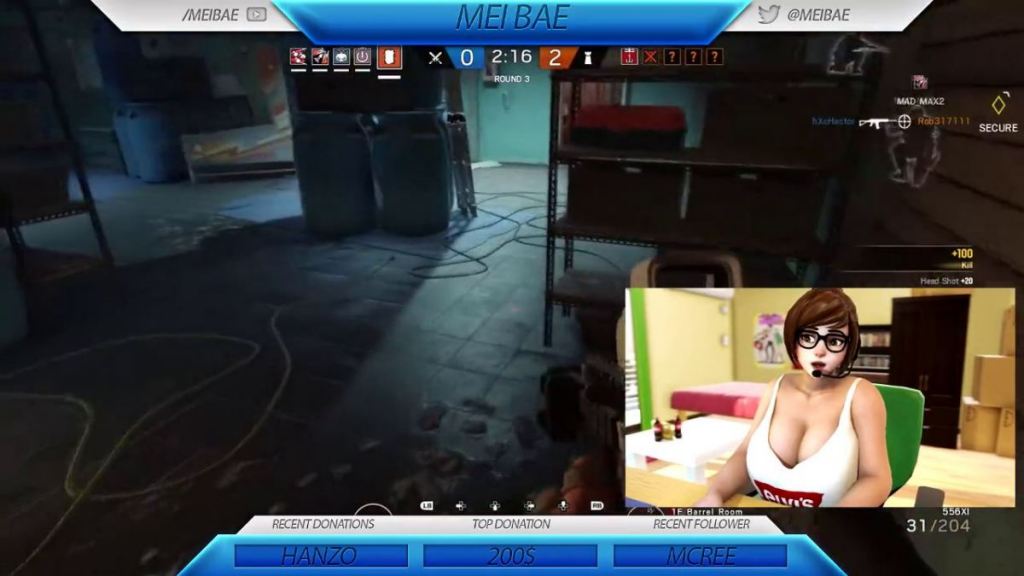Select the highlighted orange shield operator icon
This screenshot has height=576, width=1024.
click(389, 57)
